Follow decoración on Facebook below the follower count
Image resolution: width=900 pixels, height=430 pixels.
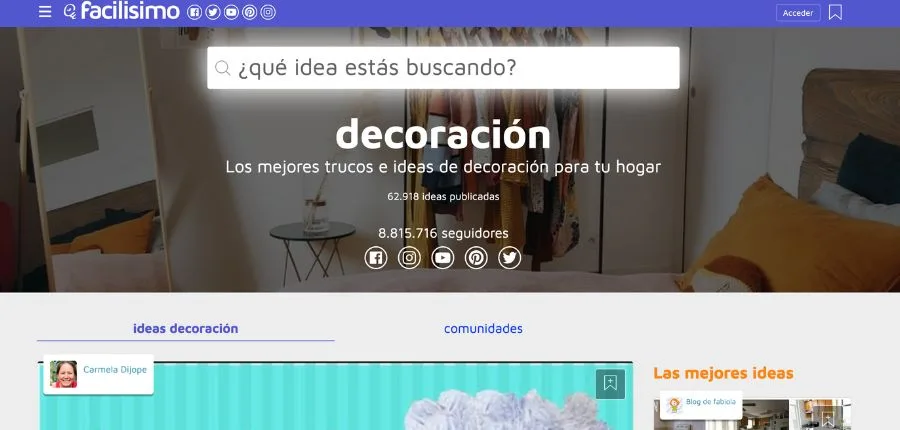point(376,258)
